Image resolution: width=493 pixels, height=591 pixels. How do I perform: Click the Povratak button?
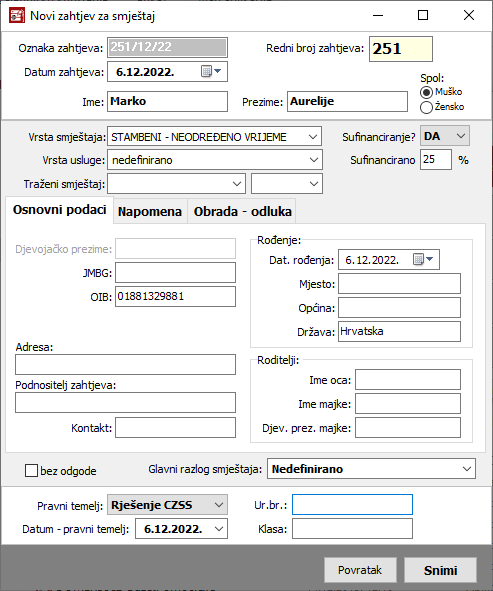360,570
